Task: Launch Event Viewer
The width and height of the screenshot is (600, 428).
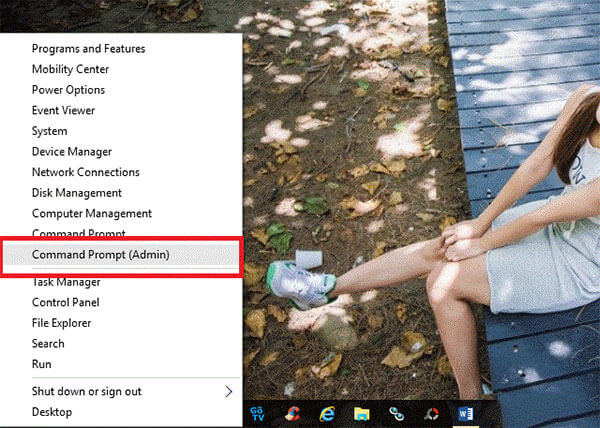Action: (x=63, y=111)
